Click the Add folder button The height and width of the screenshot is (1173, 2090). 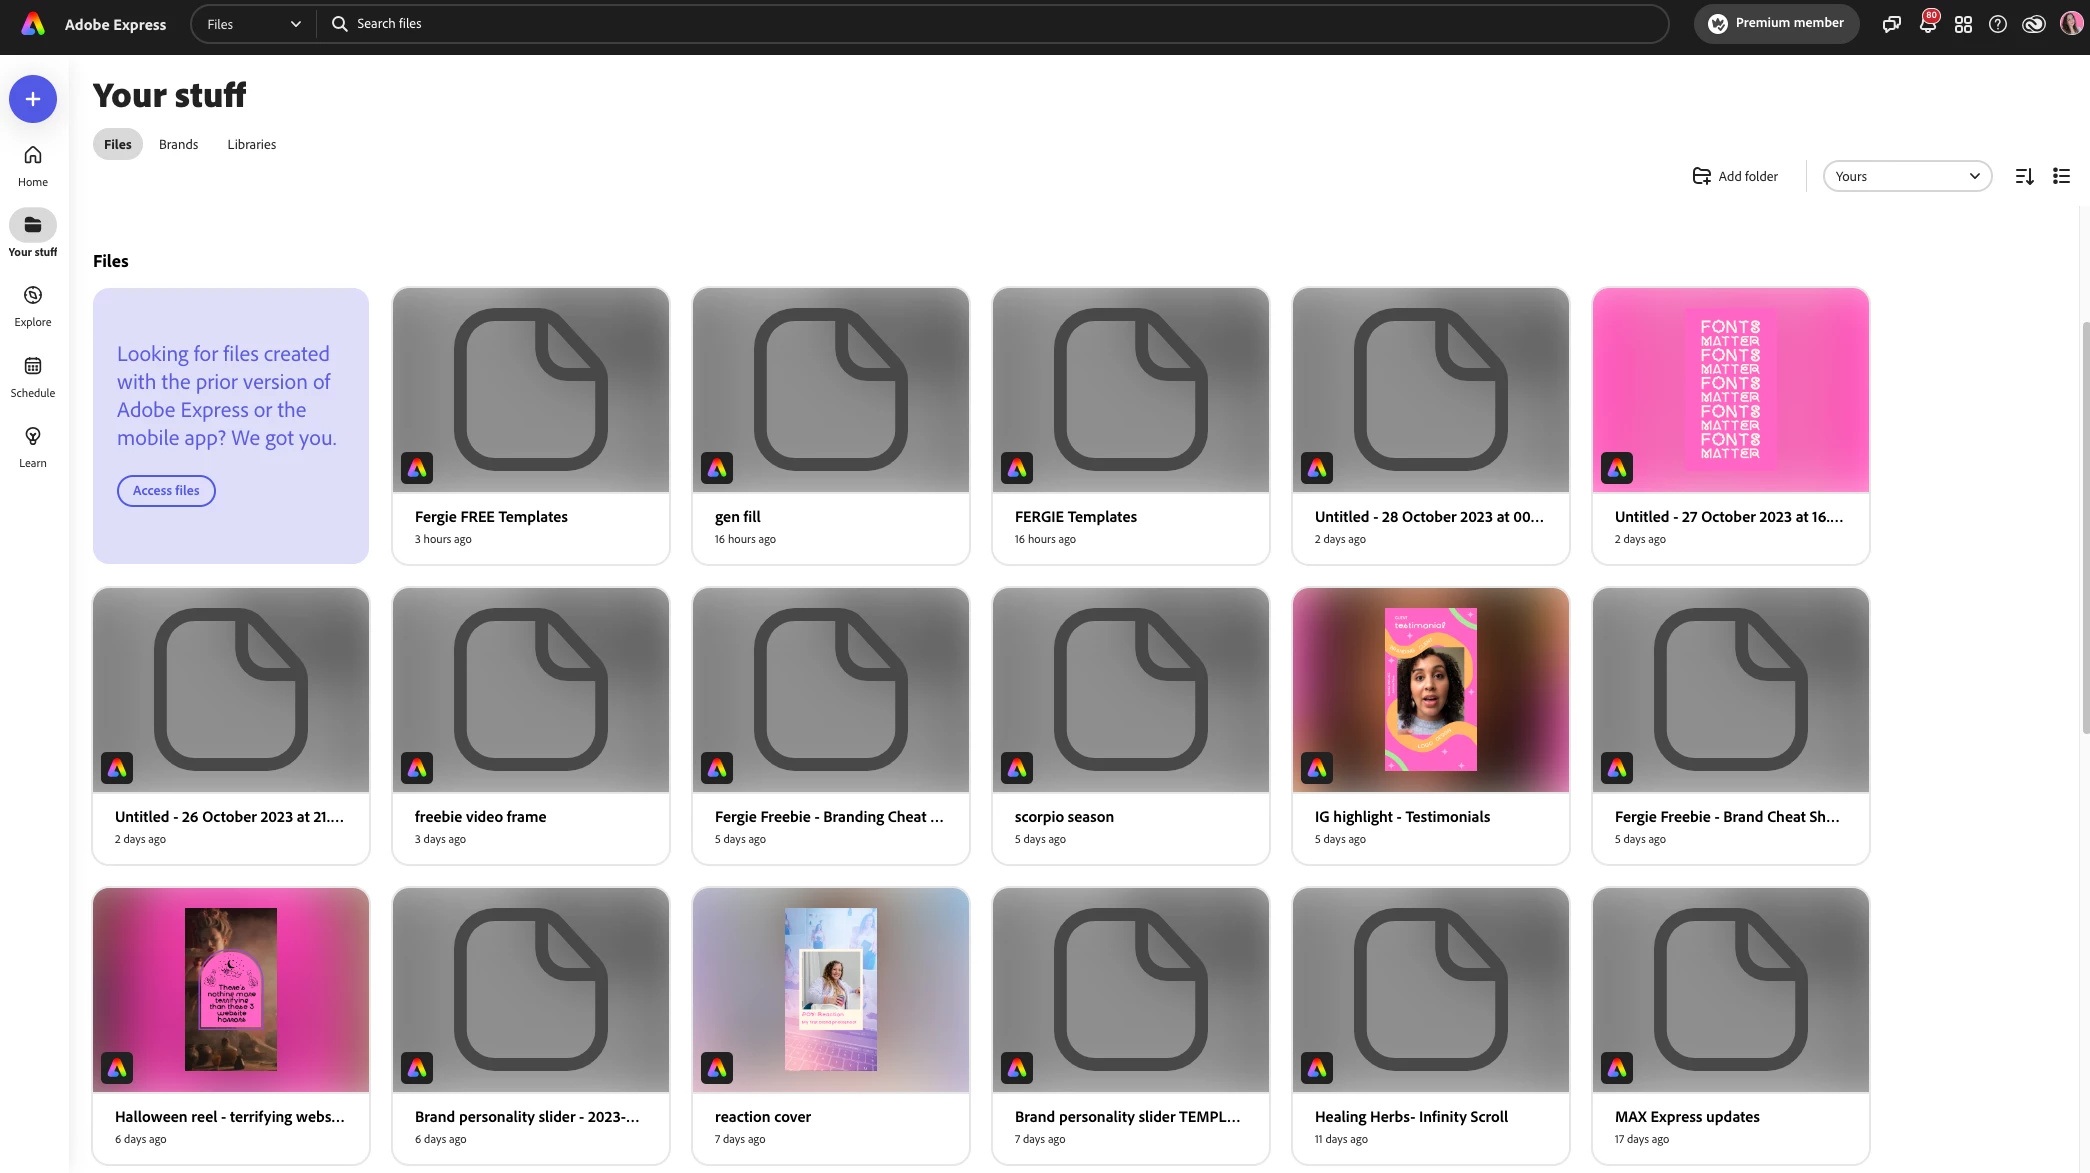[1735, 176]
